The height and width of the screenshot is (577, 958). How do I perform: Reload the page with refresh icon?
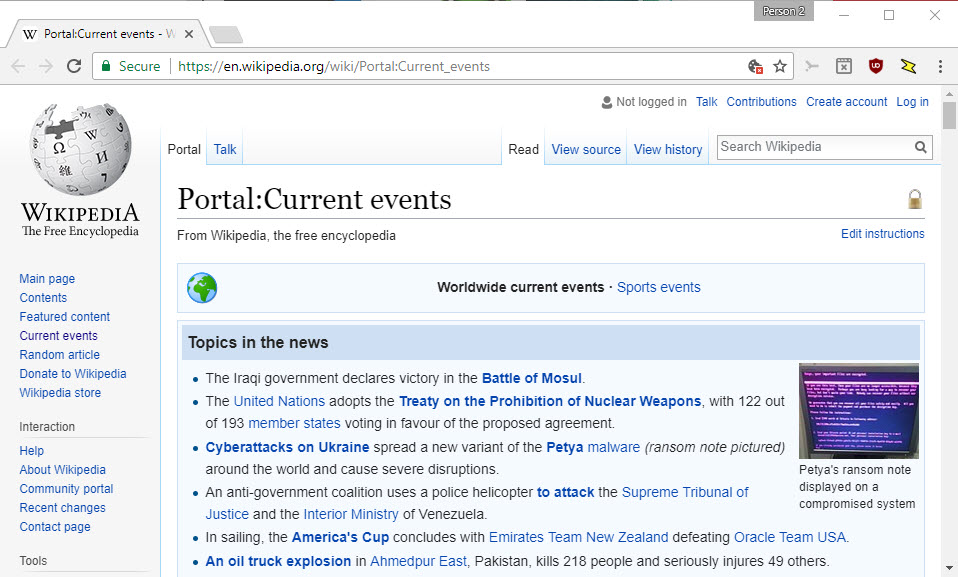pos(74,66)
